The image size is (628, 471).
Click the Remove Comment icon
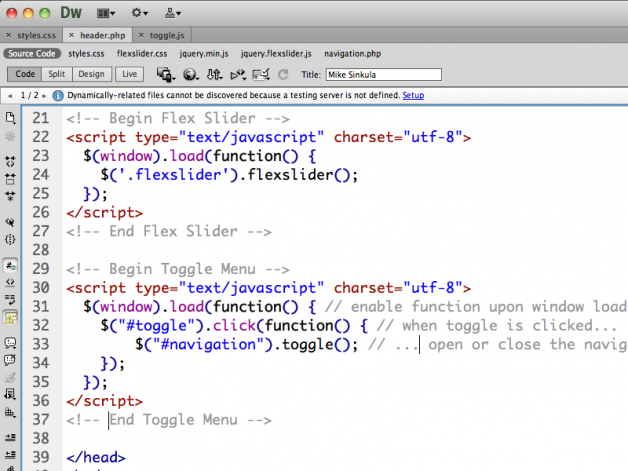(10, 360)
